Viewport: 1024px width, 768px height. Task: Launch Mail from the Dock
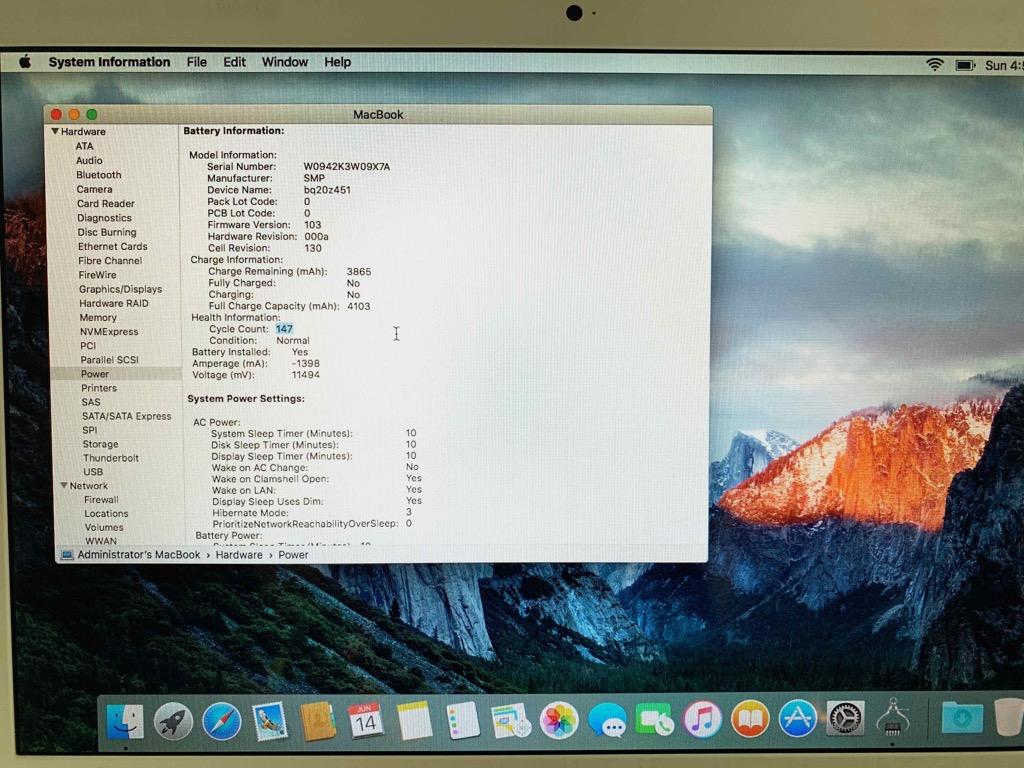tap(269, 720)
